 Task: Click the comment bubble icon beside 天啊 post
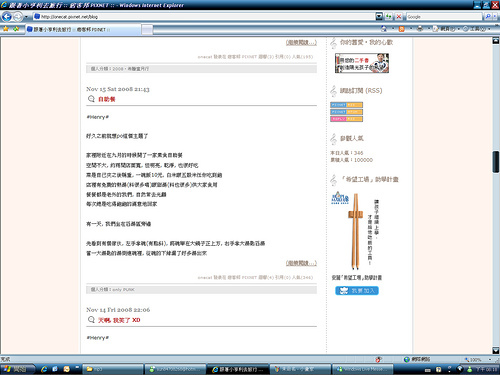pyautogui.click(x=91, y=320)
